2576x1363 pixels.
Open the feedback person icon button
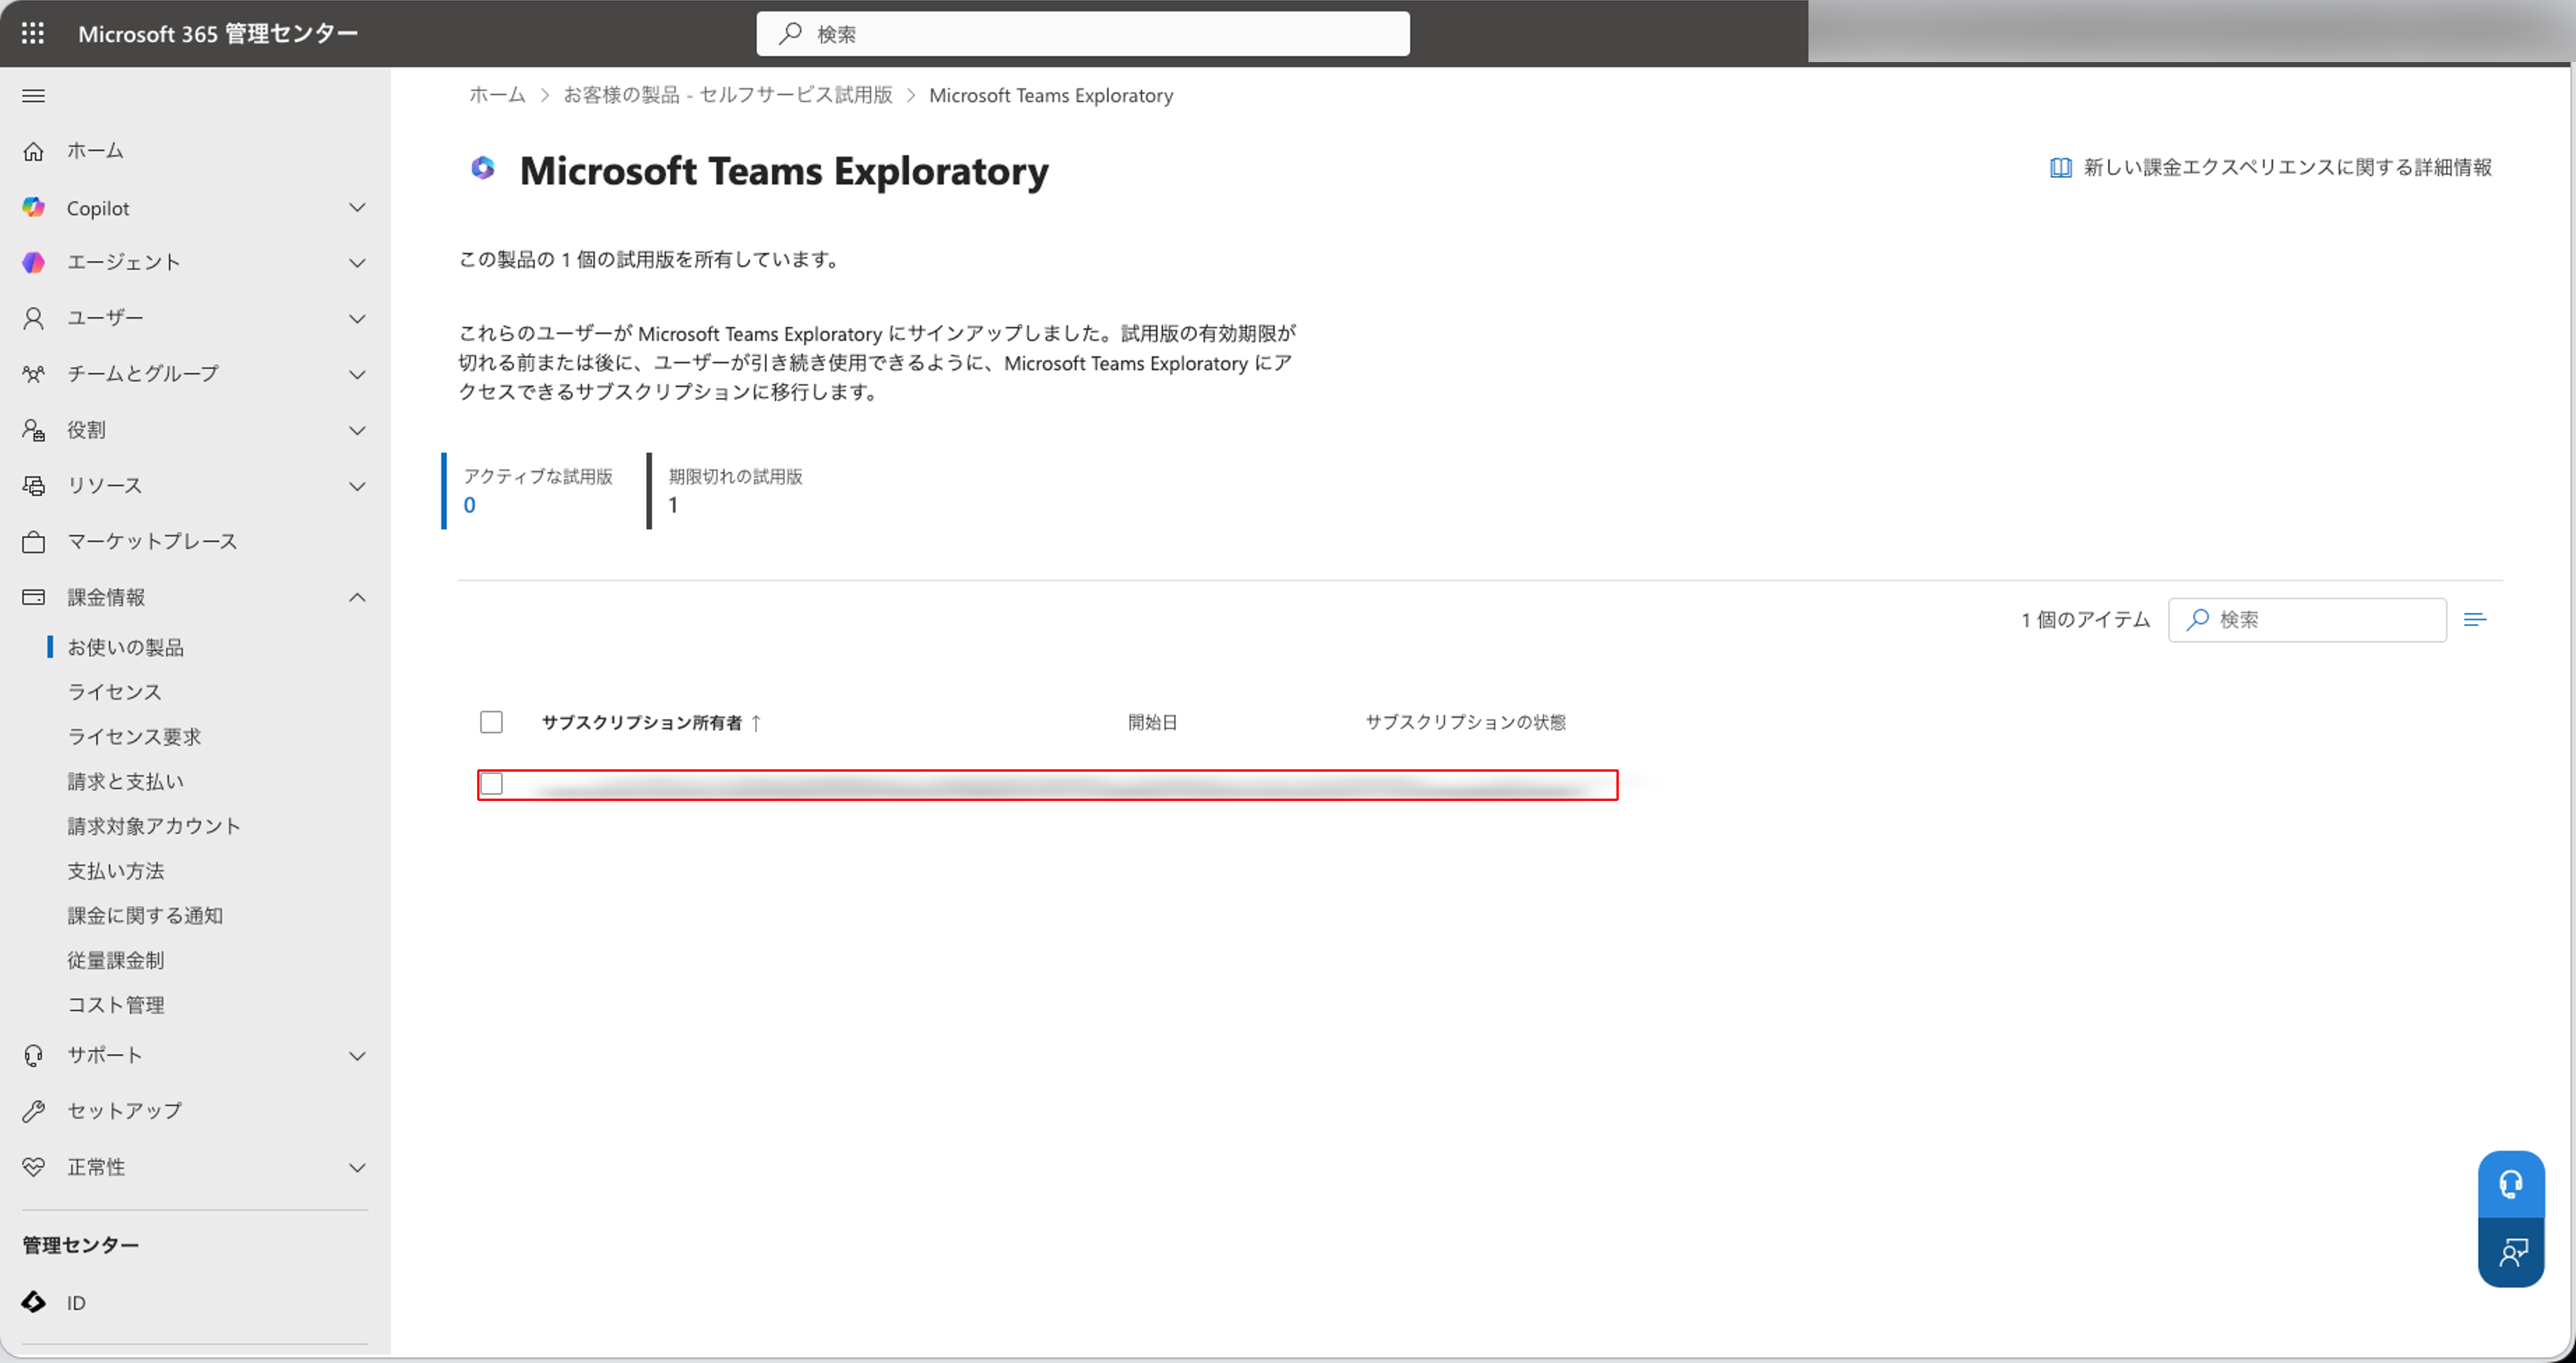point(2510,1252)
